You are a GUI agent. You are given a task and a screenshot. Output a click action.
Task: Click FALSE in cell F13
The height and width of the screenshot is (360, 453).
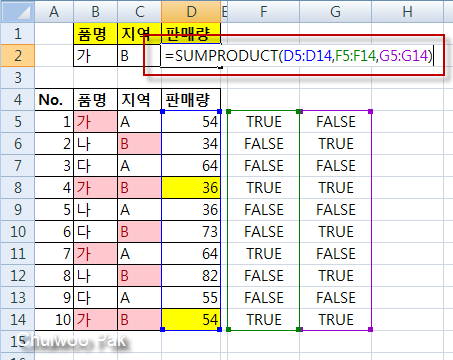264,298
